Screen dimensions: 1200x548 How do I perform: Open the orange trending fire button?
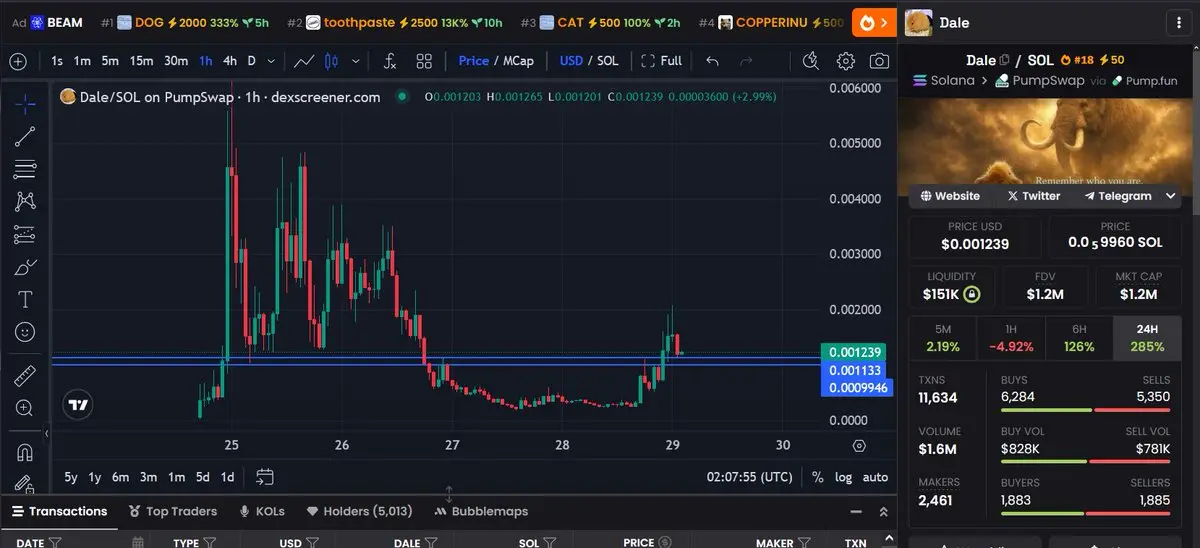click(x=875, y=22)
